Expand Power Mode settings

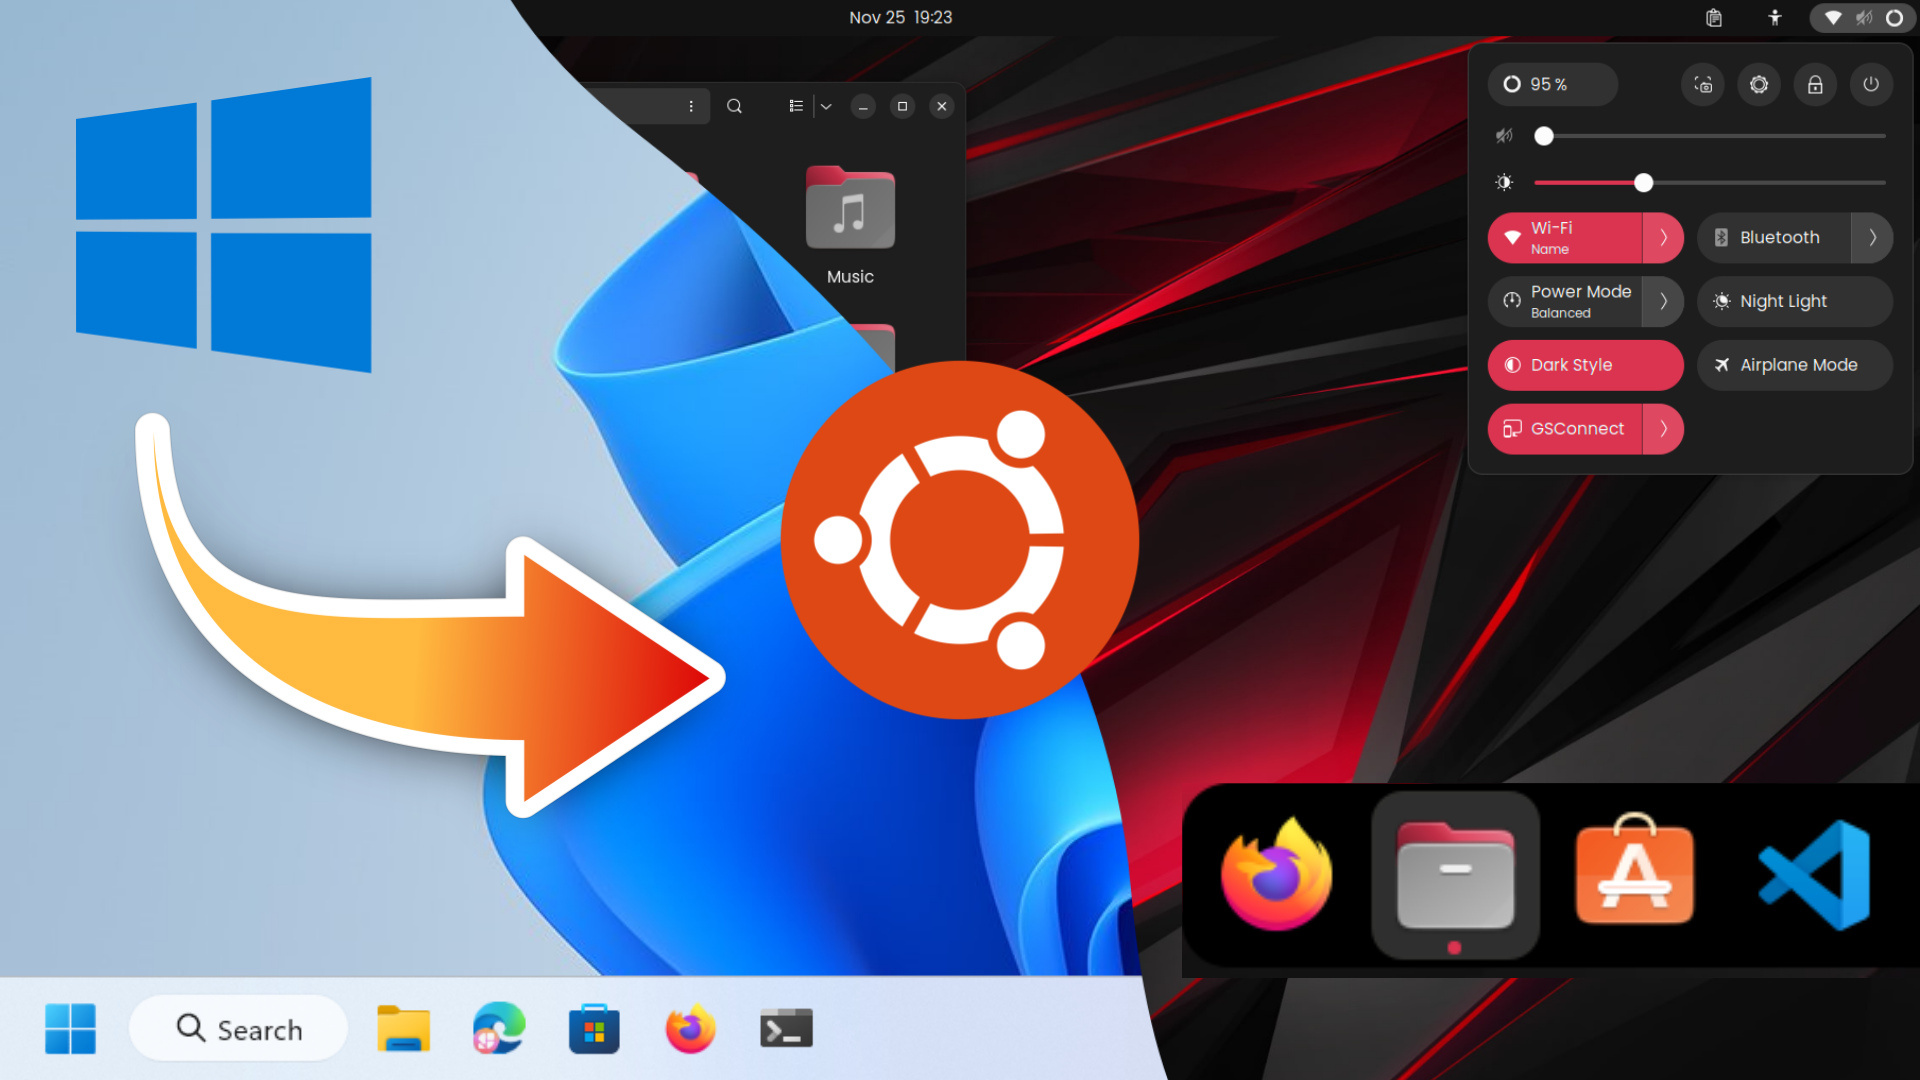[x=1664, y=301]
